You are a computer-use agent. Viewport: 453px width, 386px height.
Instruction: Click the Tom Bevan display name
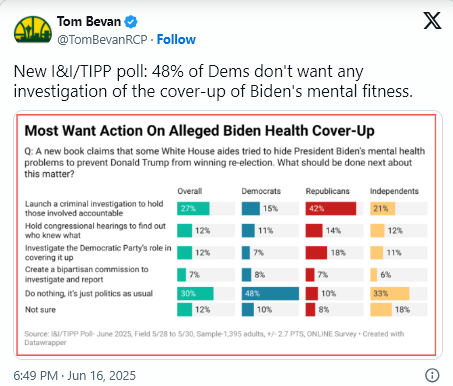click(89, 22)
